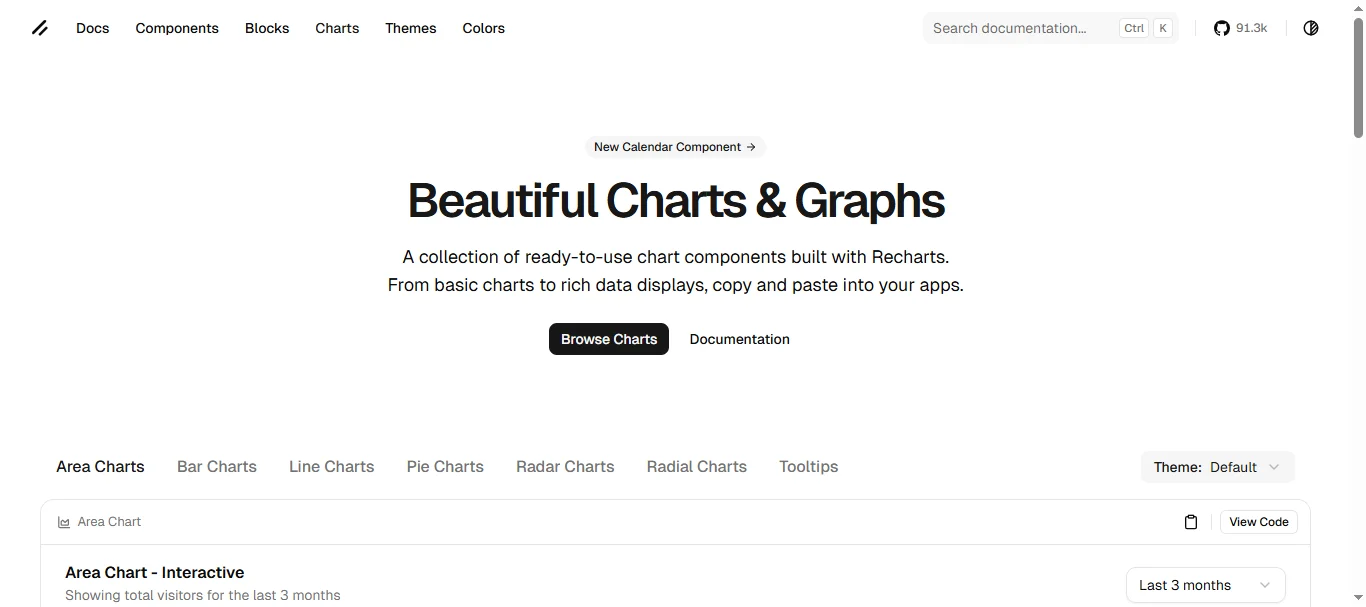
Task: Open the Docs menu item
Action: click(x=92, y=28)
